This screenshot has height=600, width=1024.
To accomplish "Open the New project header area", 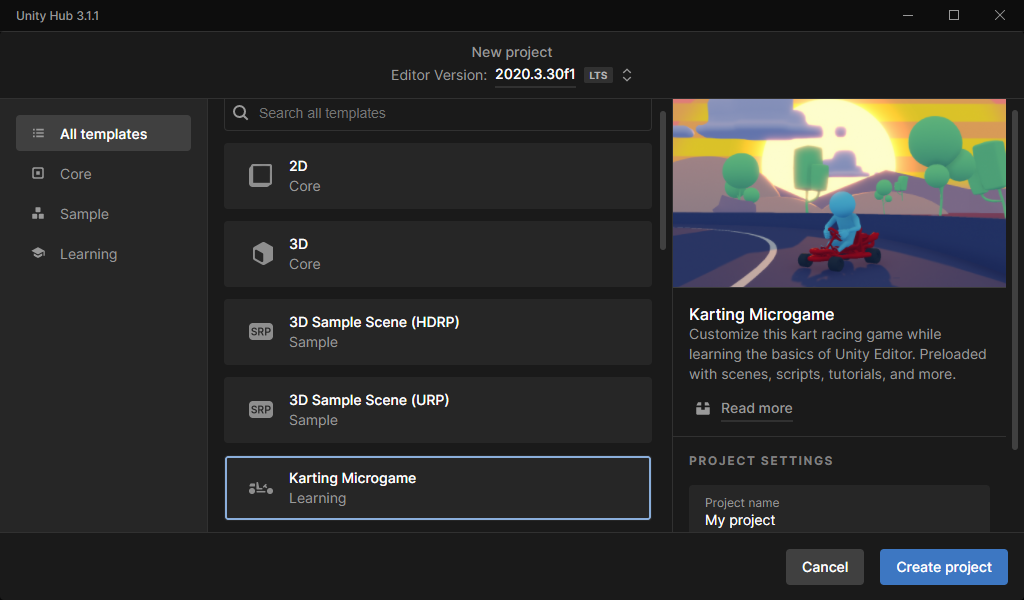I will (512, 51).
